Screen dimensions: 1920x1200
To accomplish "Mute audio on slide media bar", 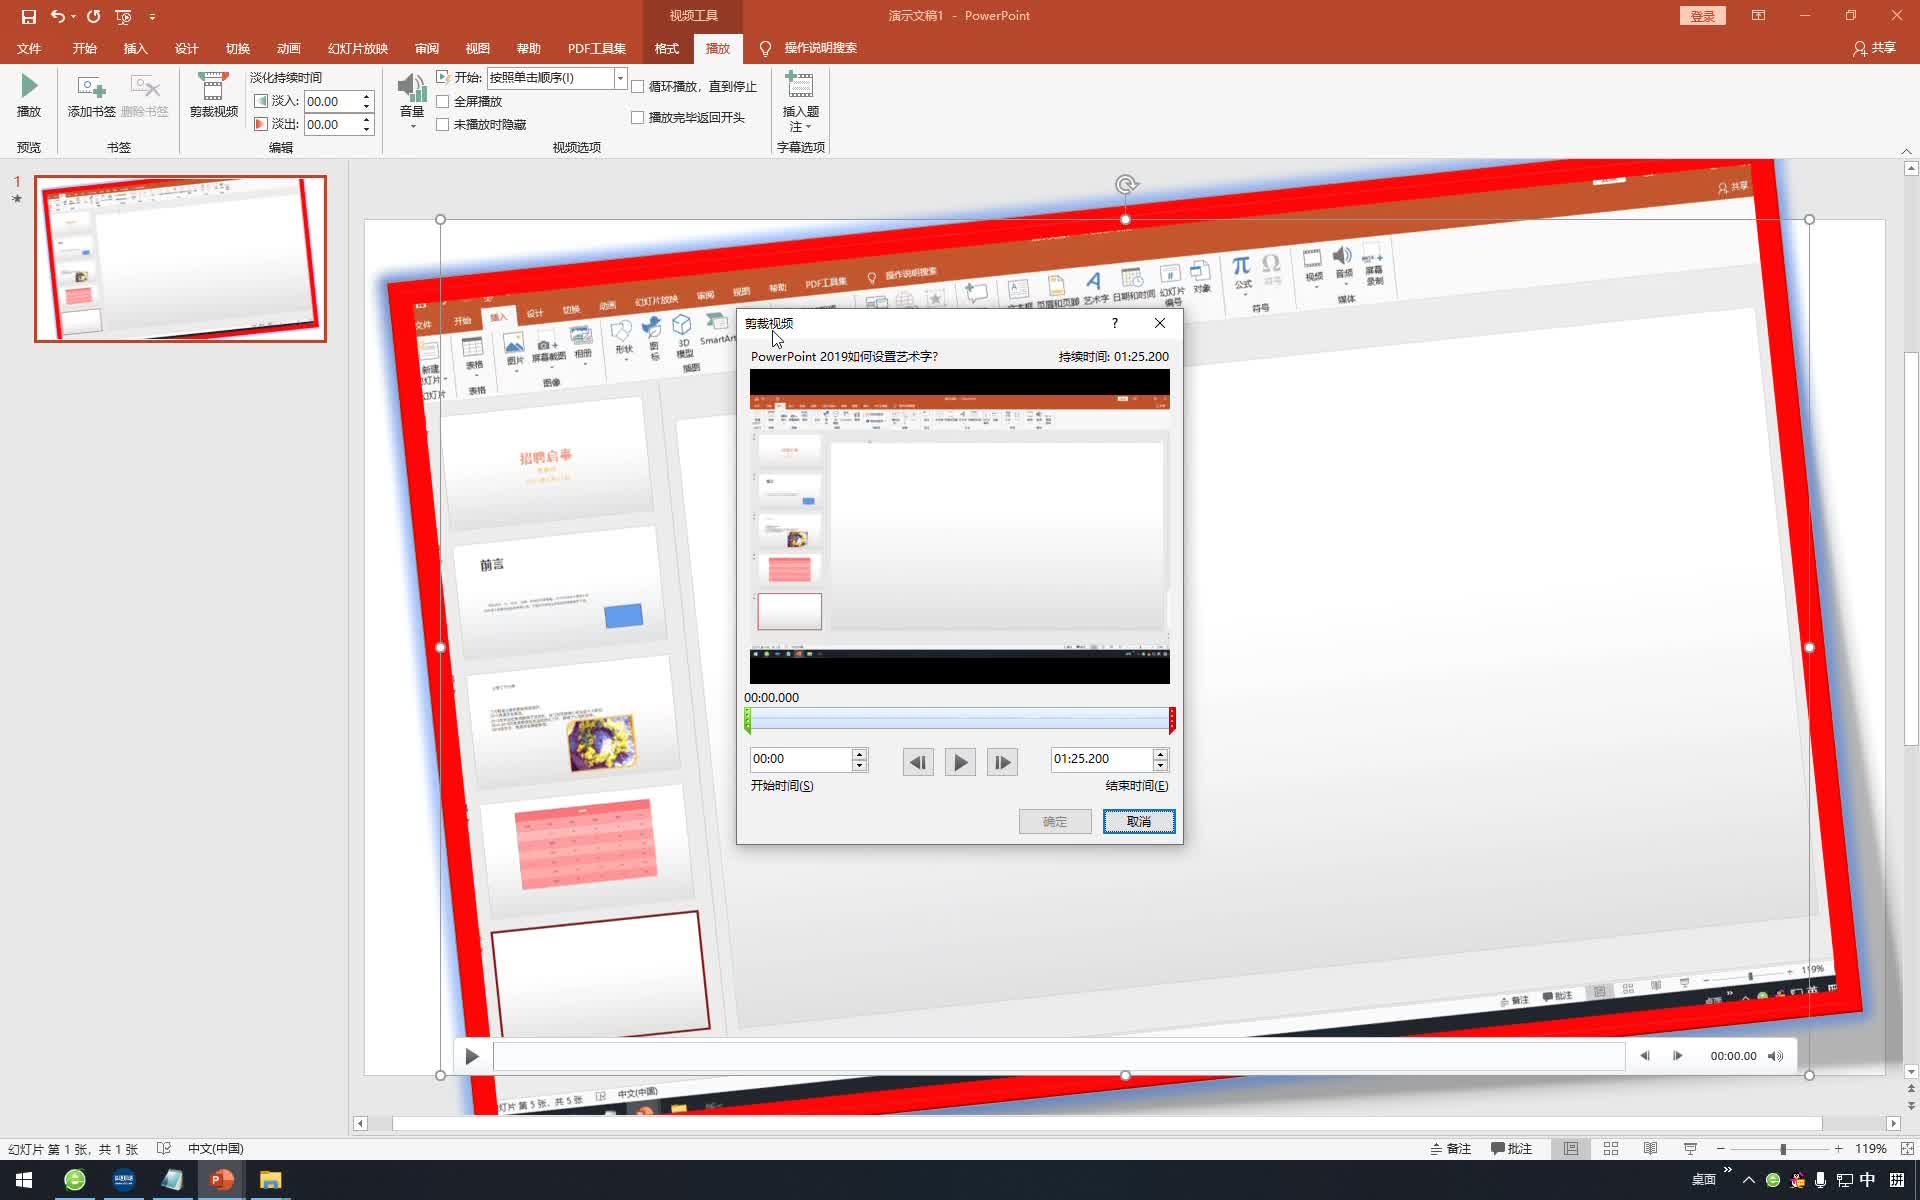I will [1775, 1056].
